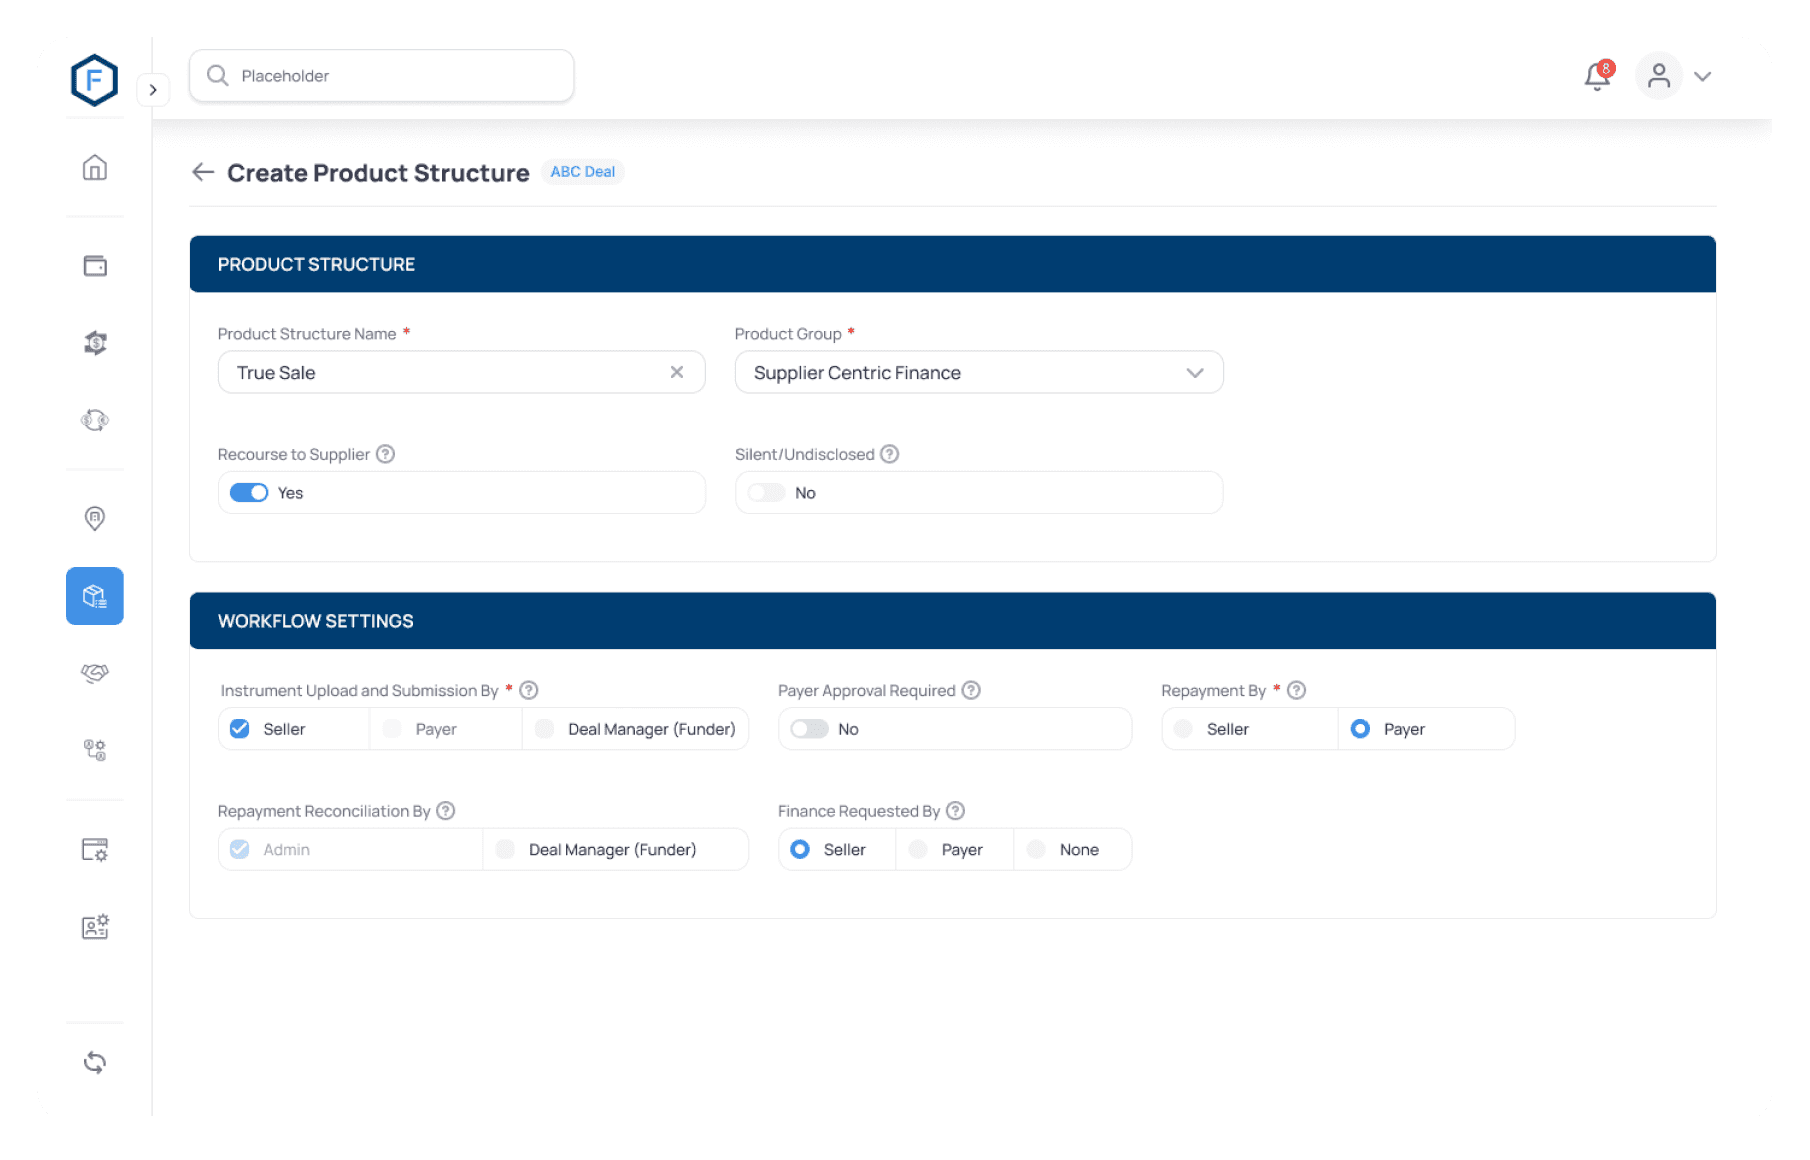Screen dimensions: 1810x1160
Task: Click the Create Product Structure title
Action: pyautogui.click(x=378, y=173)
